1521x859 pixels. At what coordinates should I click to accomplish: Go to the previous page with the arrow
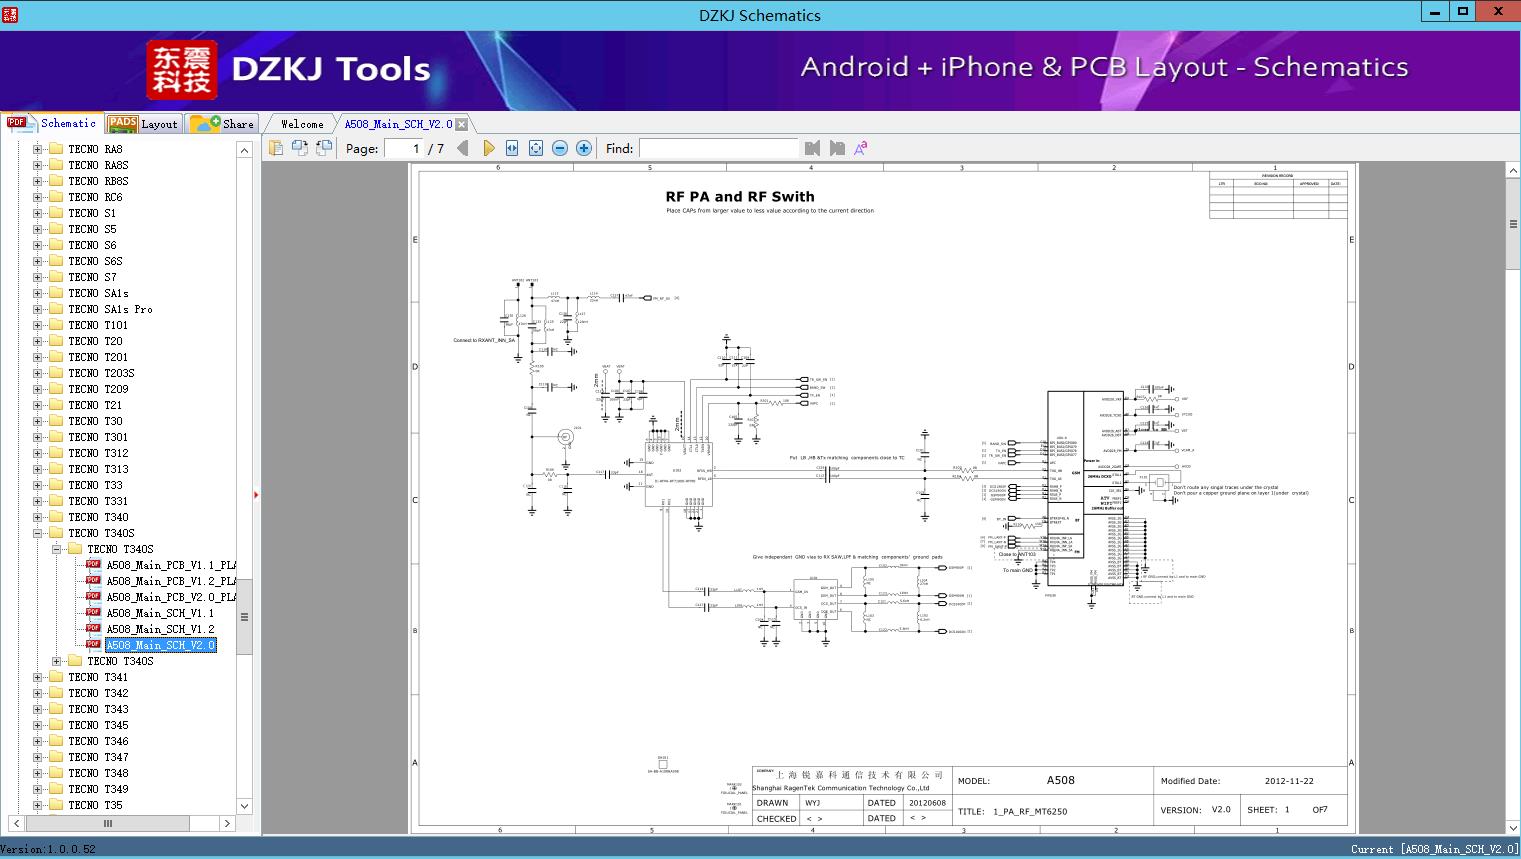point(462,148)
